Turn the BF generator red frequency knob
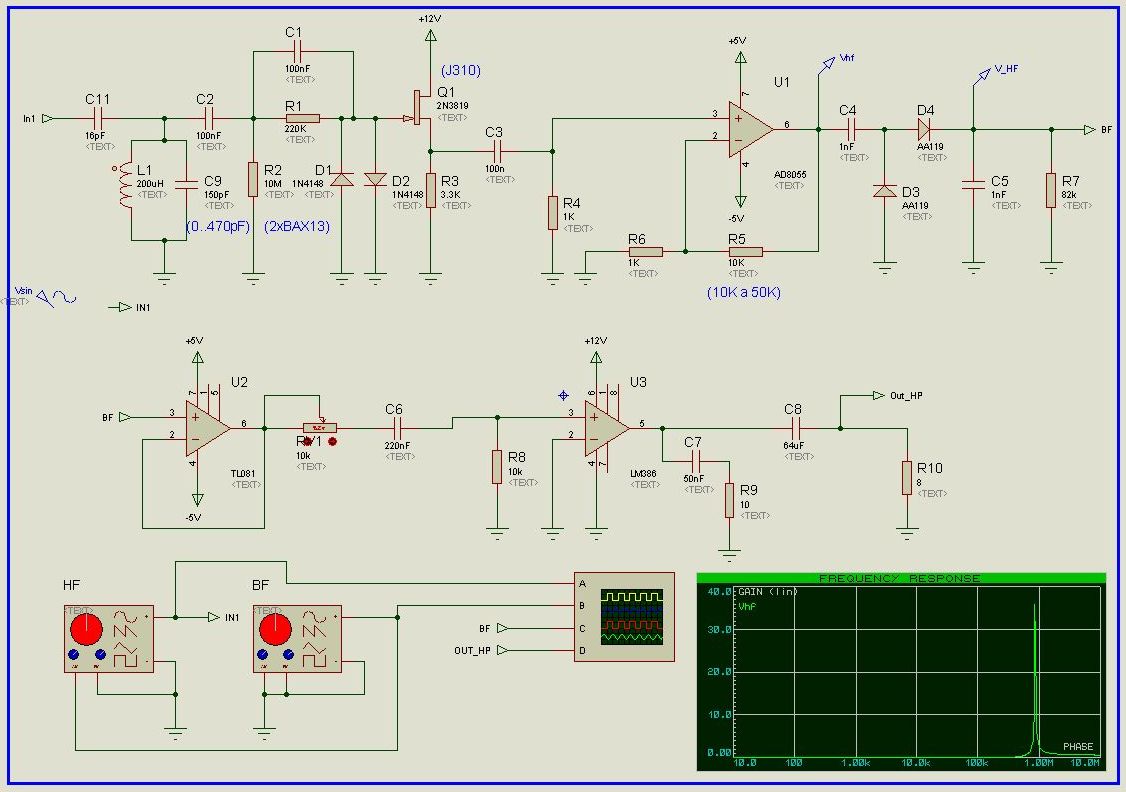 tap(275, 629)
